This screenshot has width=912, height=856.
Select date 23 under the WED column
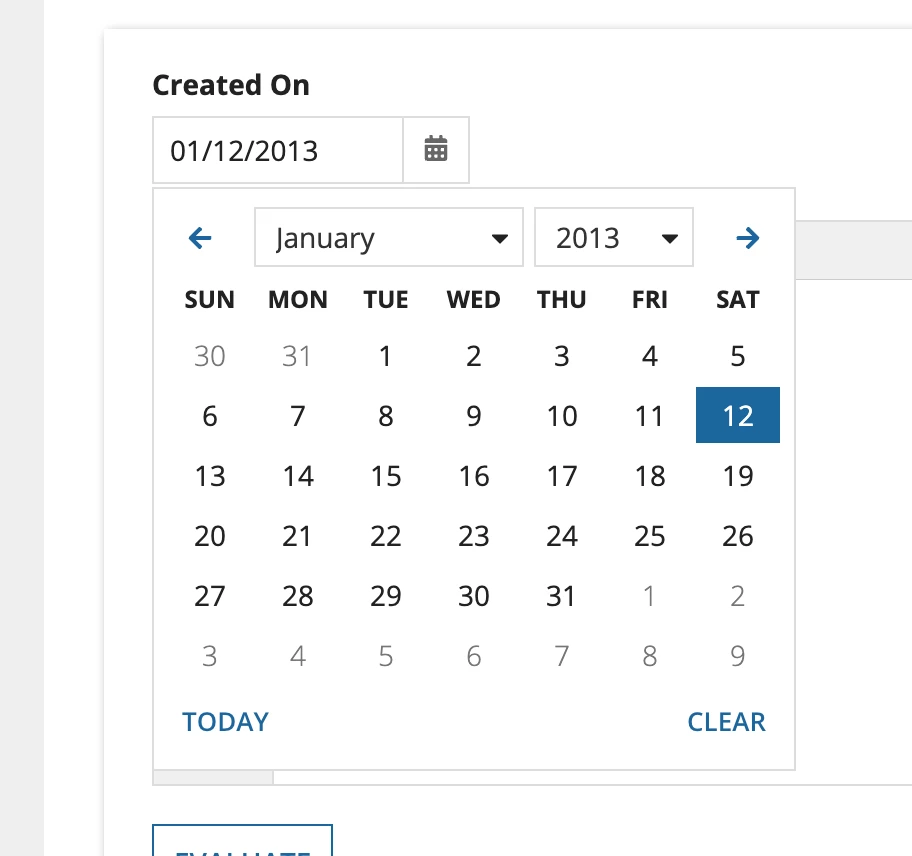pyautogui.click(x=473, y=536)
